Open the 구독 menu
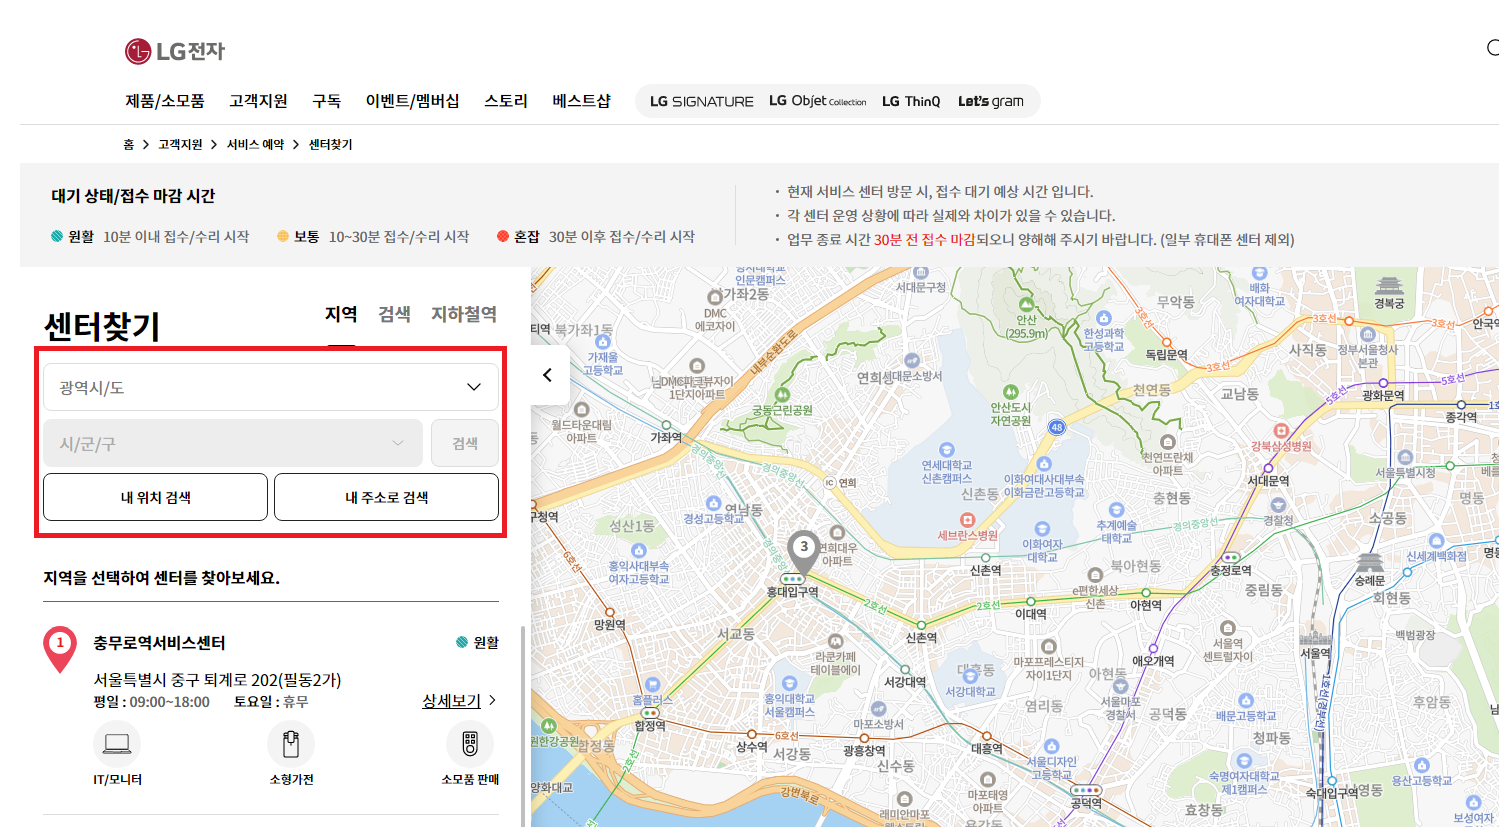 pyautogui.click(x=327, y=101)
